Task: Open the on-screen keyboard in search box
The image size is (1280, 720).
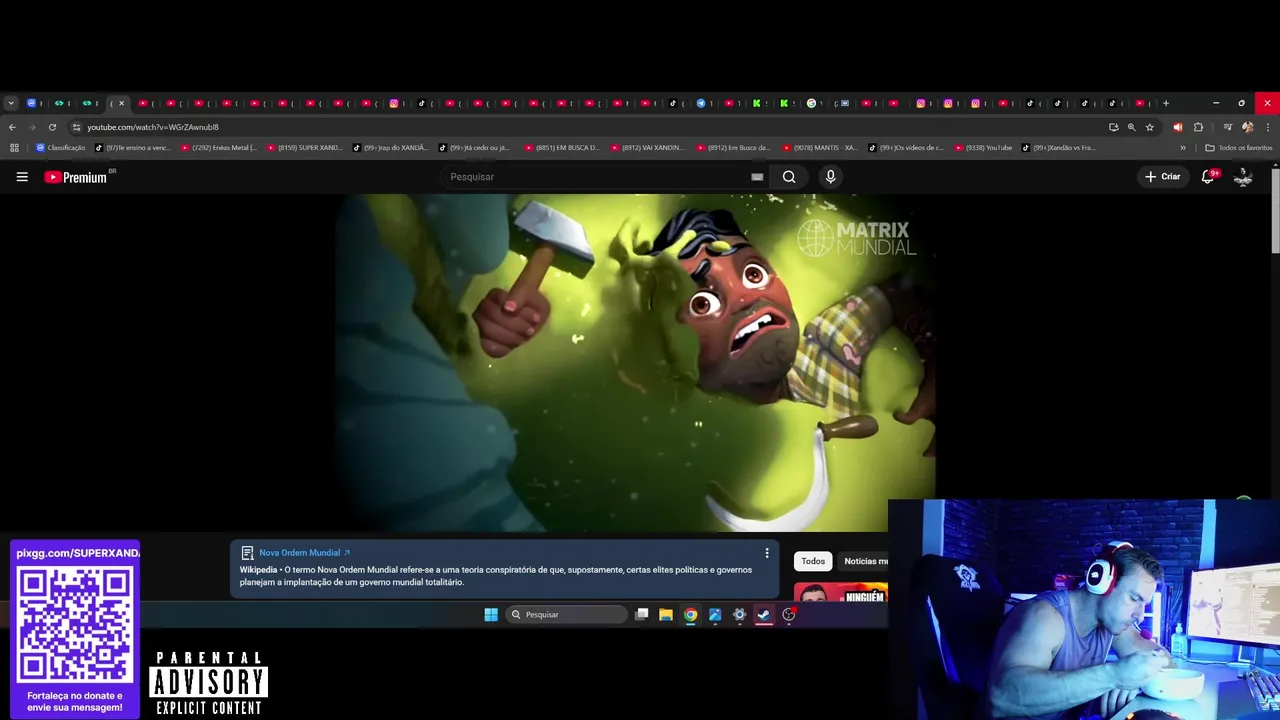Action: [757, 177]
